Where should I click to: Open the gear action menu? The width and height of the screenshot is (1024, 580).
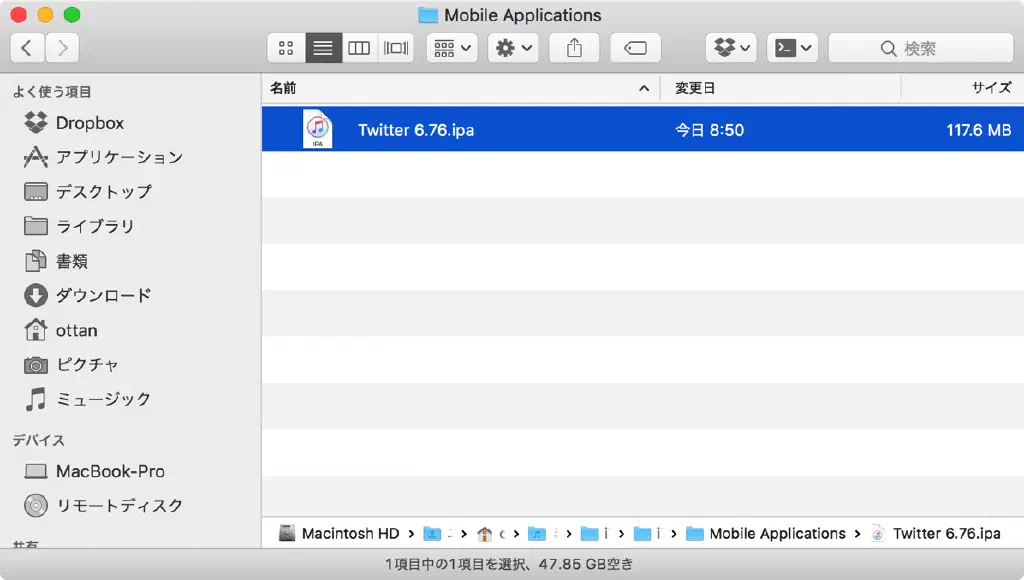point(513,48)
